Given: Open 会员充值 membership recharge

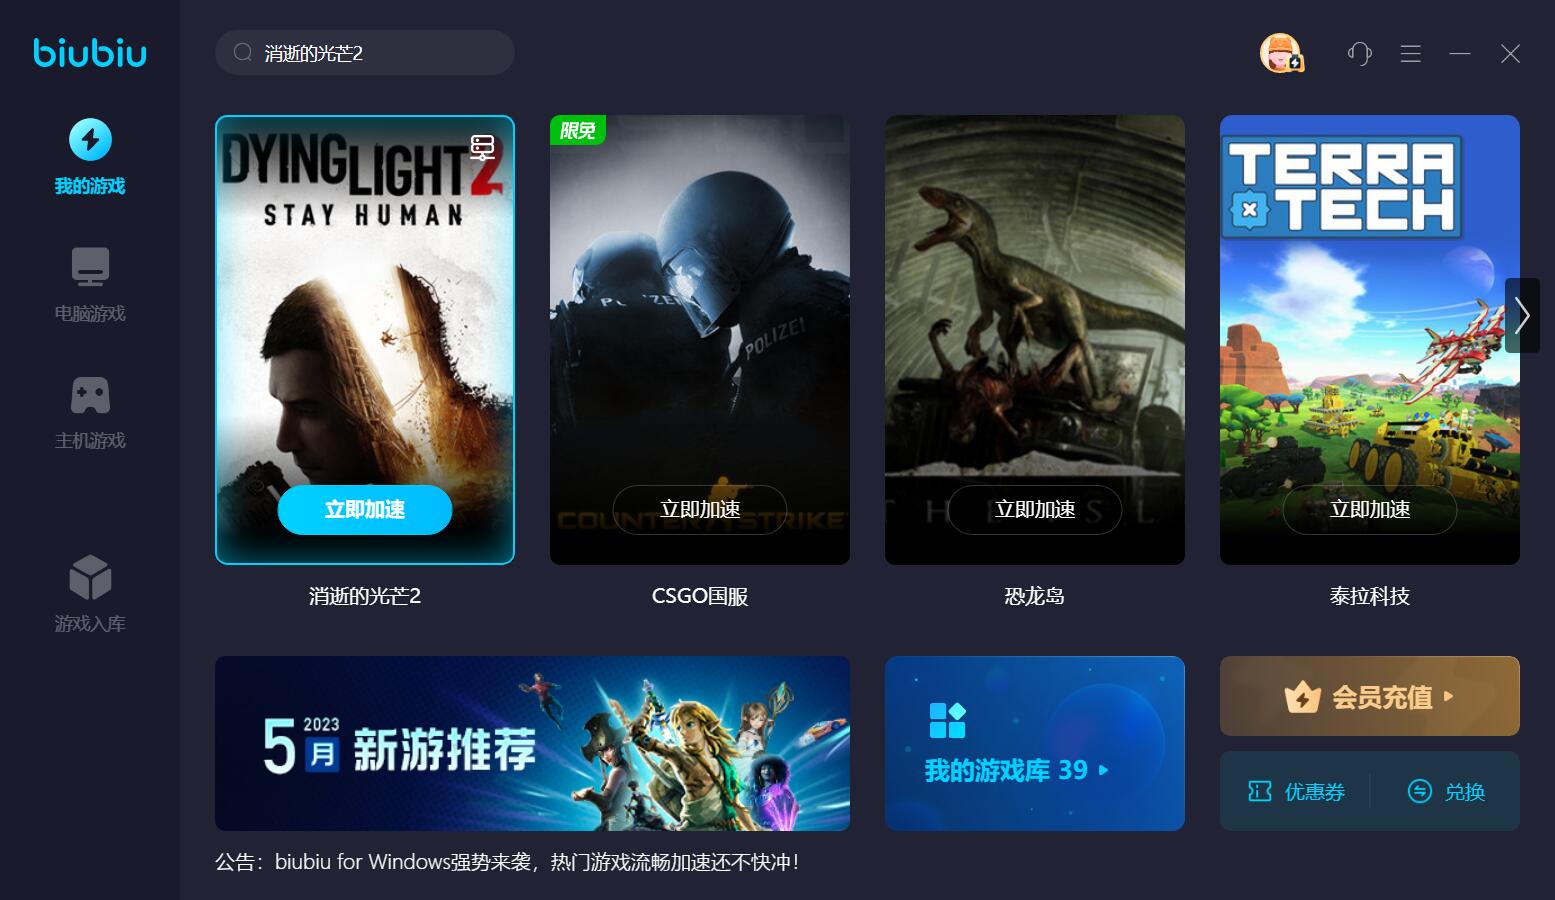Looking at the screenshot, I should [x=1370, y=696].
